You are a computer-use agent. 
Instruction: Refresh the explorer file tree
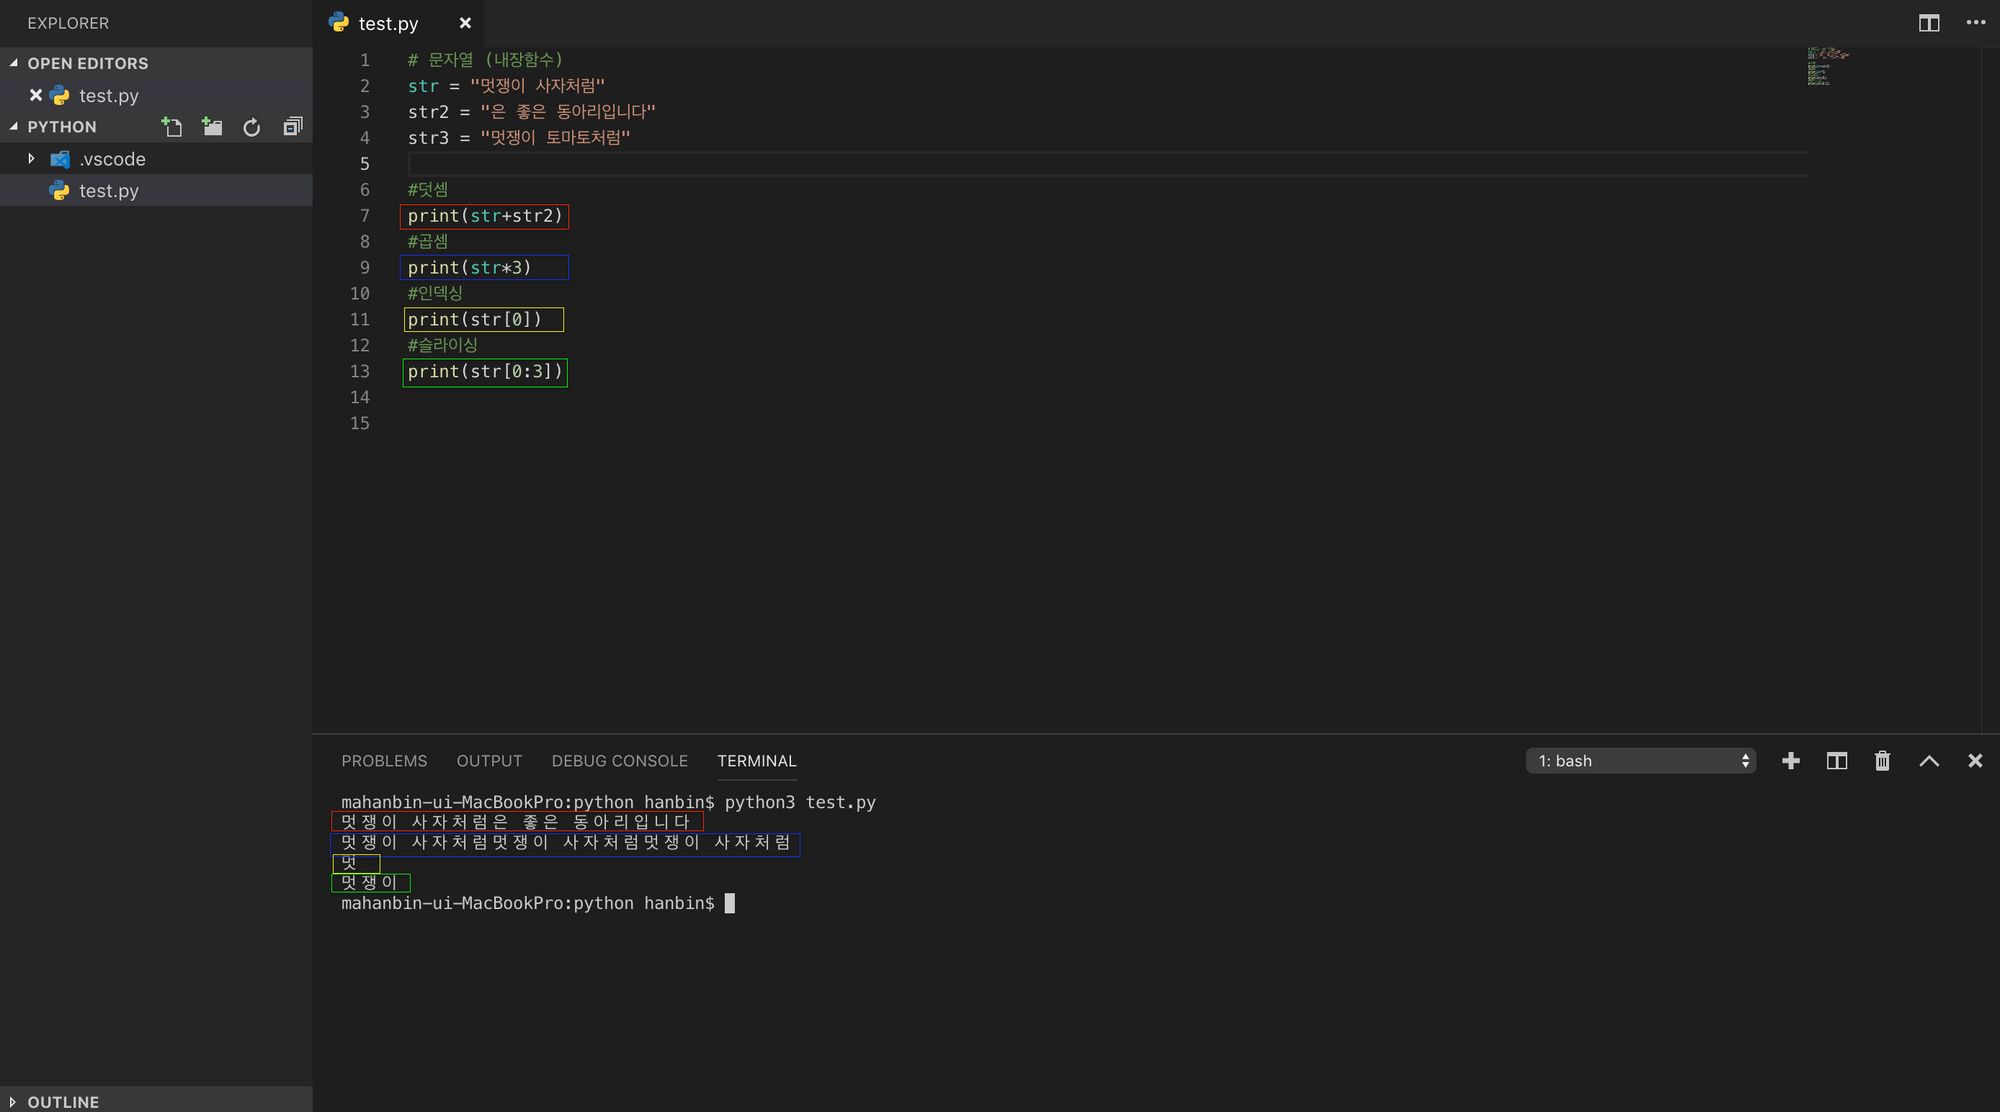pyautogui.click(x=252, y=127)
